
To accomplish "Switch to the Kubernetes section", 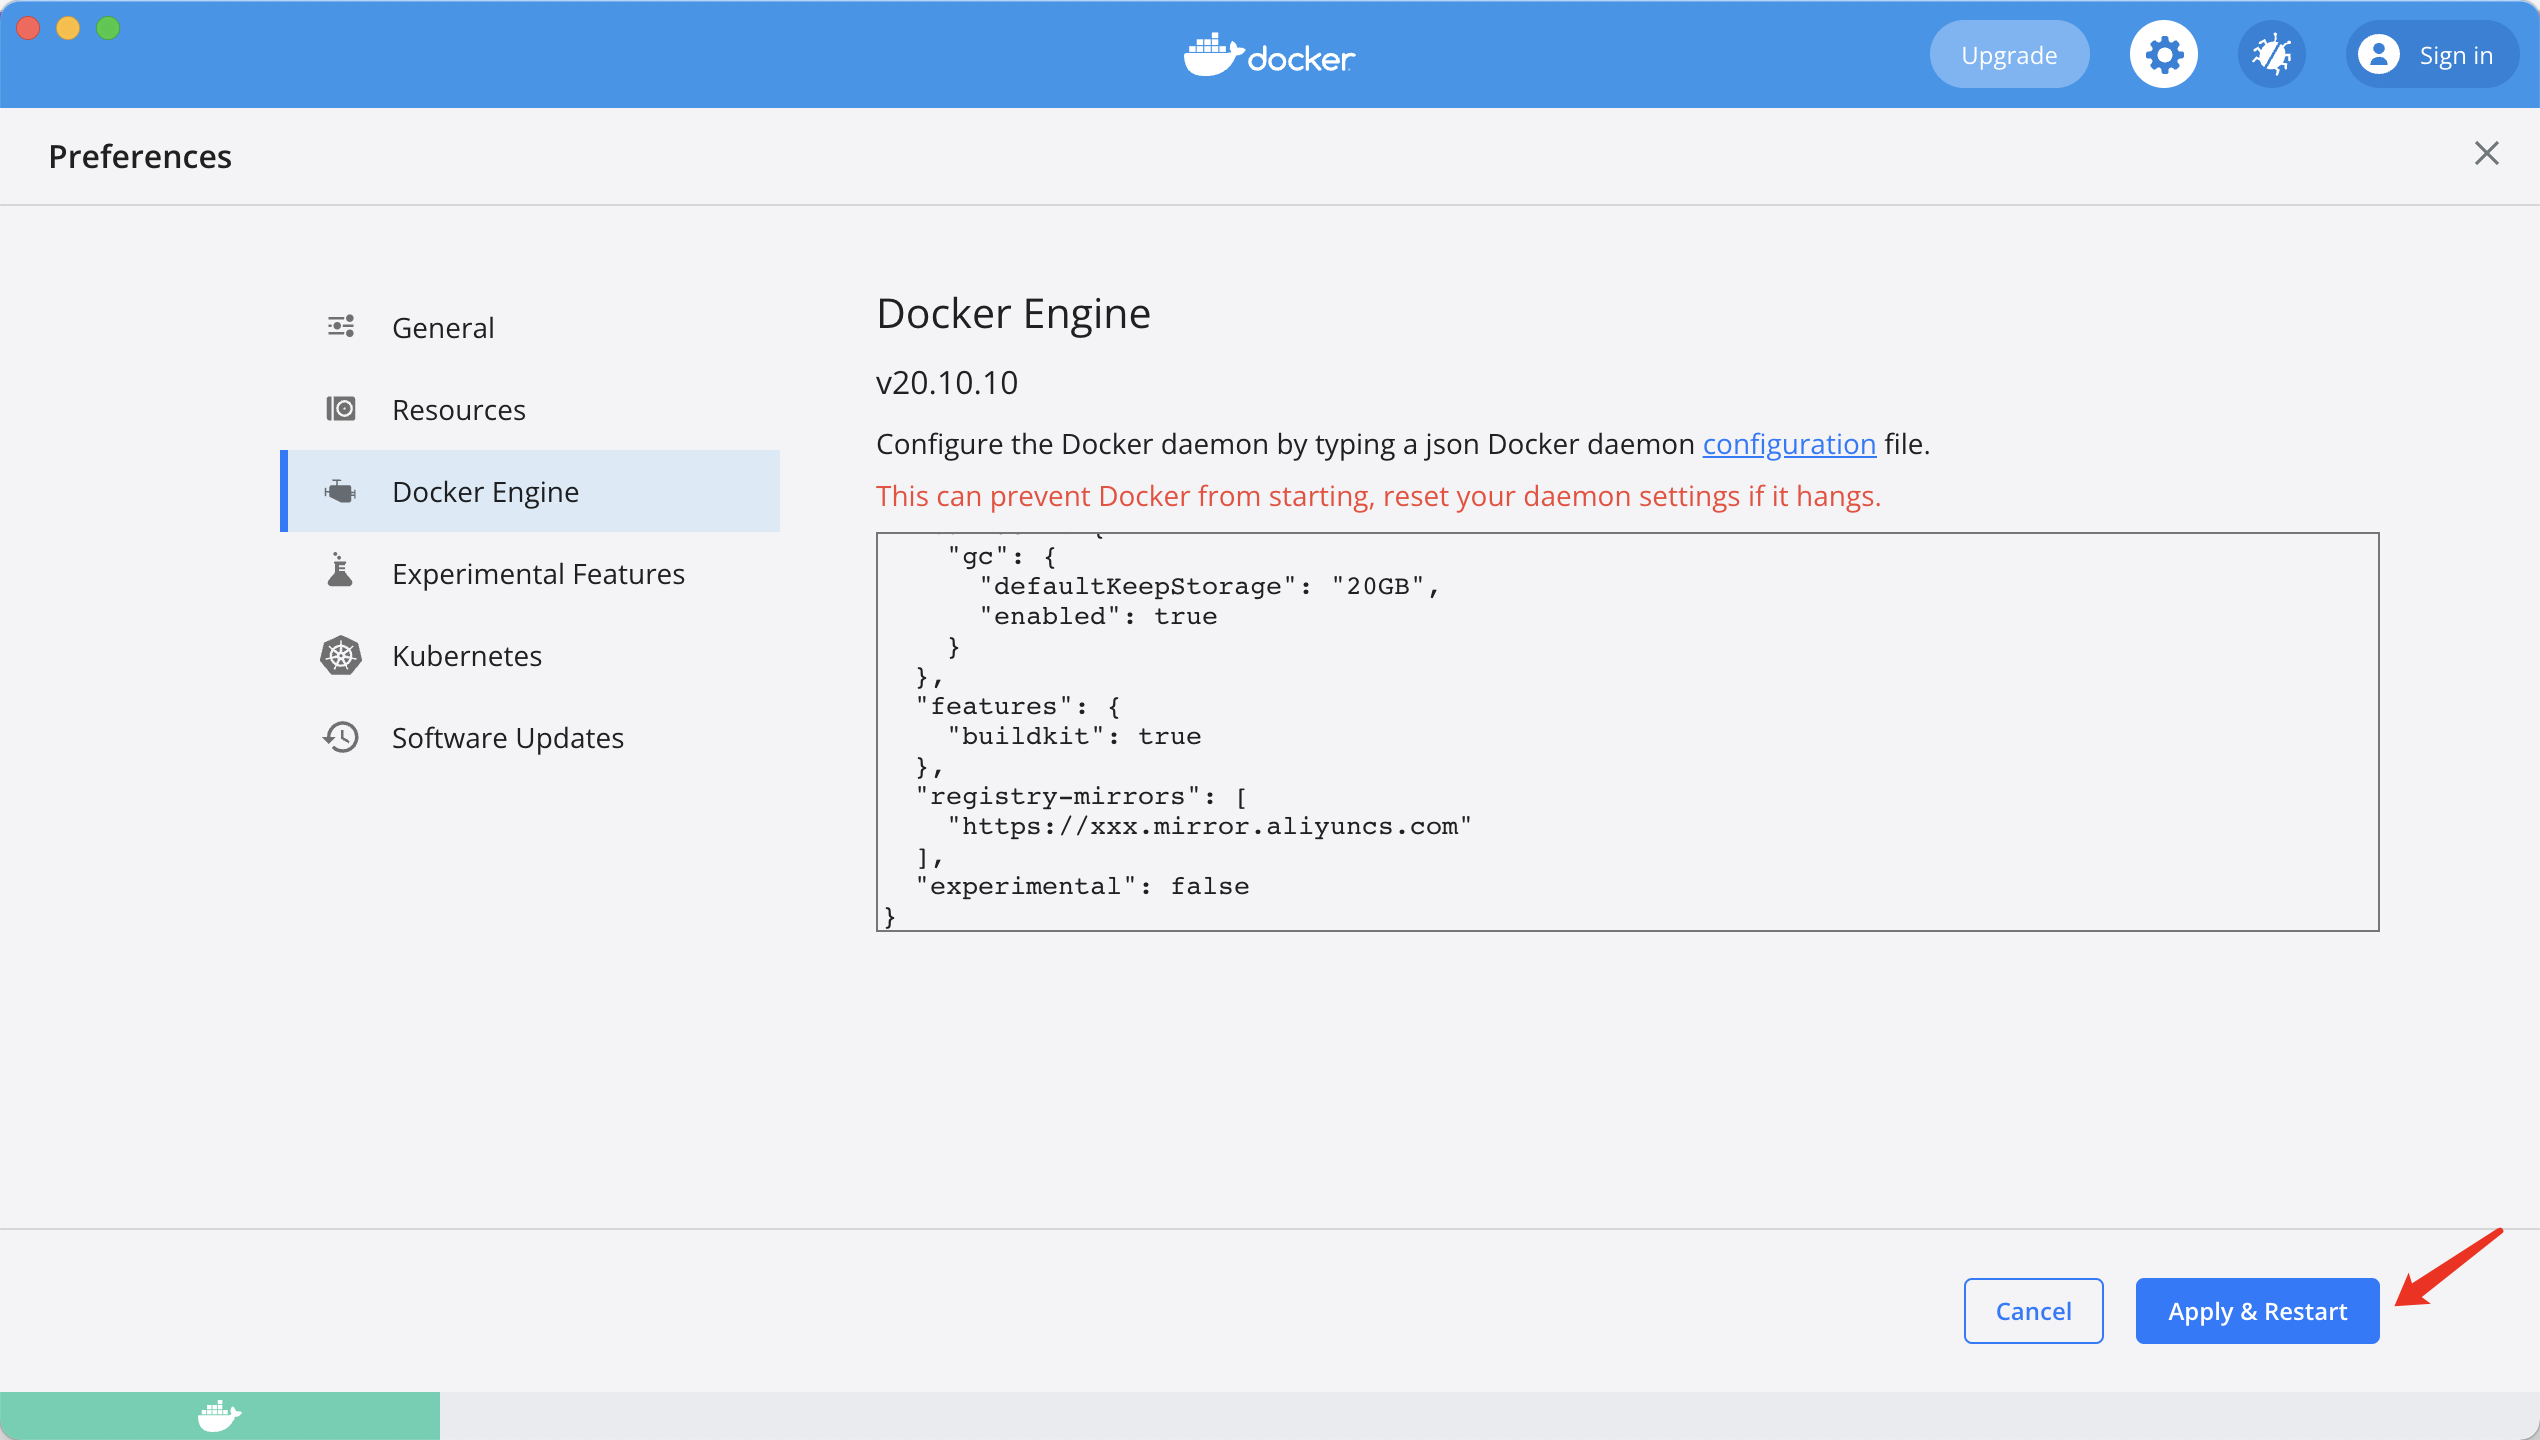I will click(x=530, y=655).
